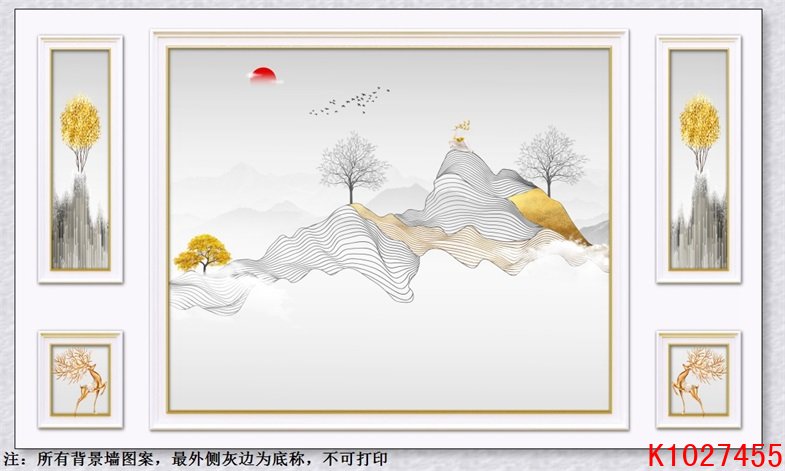Viewport: 785px width, 471px height.
Task: Click the product code K1027455
Action: [x=714, y=455]
